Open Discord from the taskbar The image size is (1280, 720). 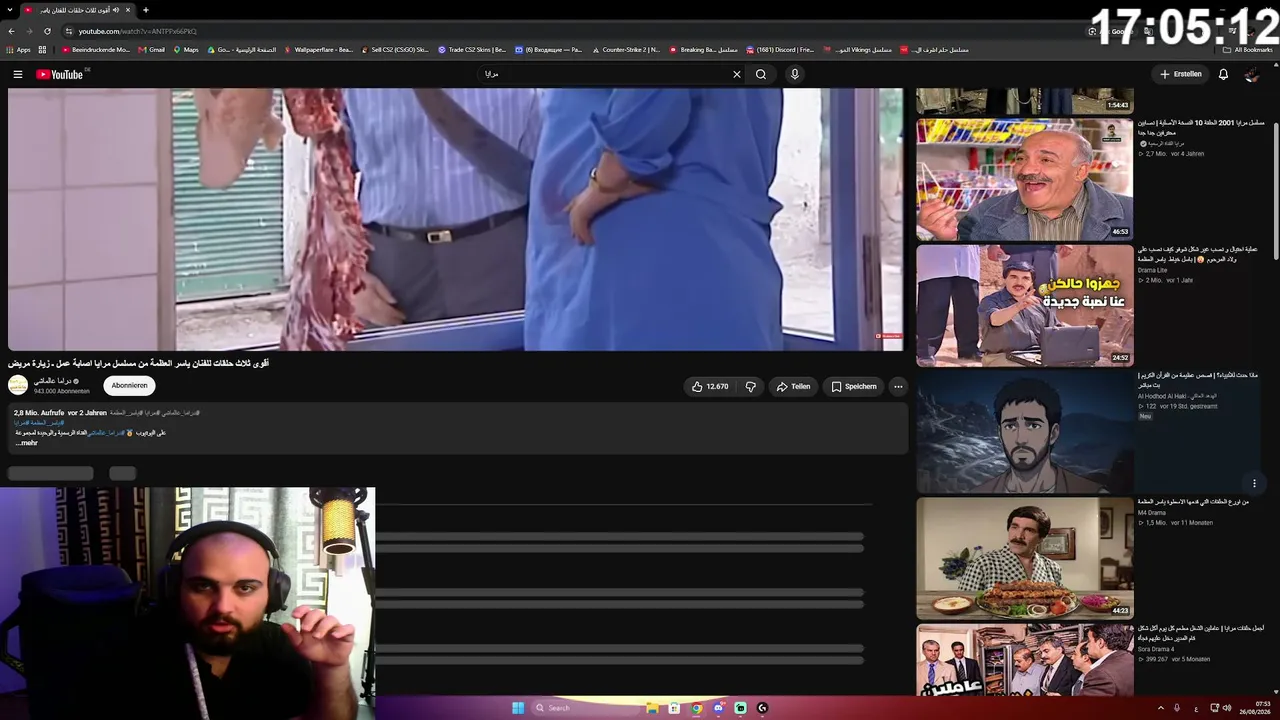718,708
